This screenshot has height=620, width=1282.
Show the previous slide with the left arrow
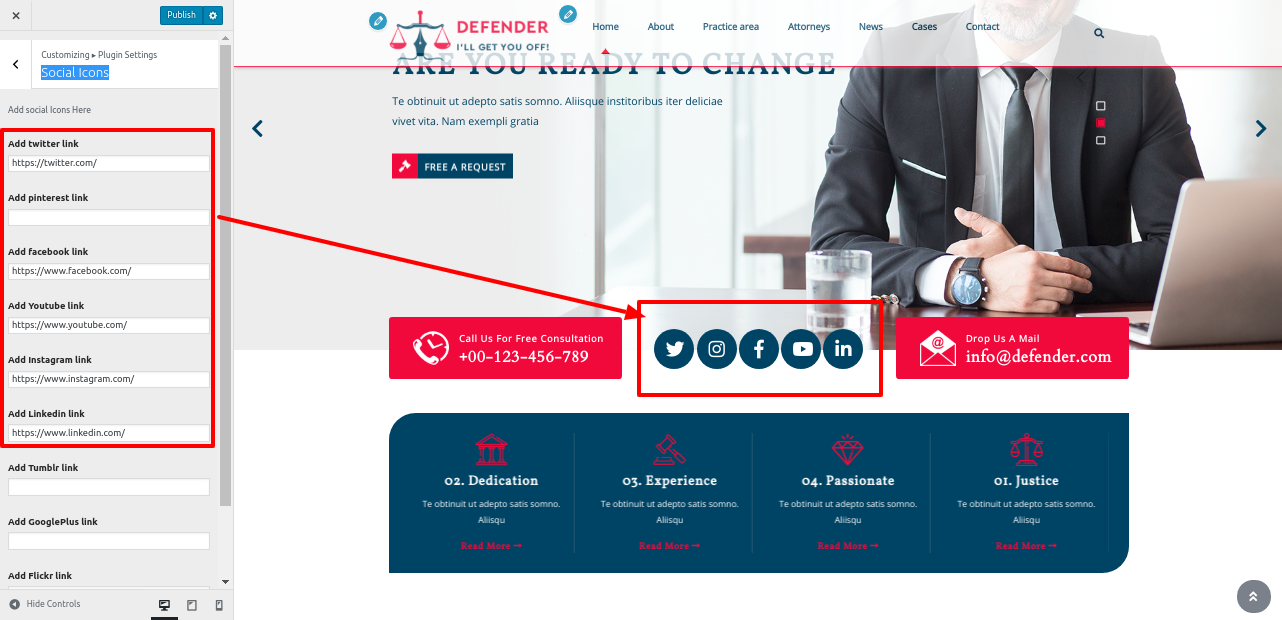tap(257, 128)
